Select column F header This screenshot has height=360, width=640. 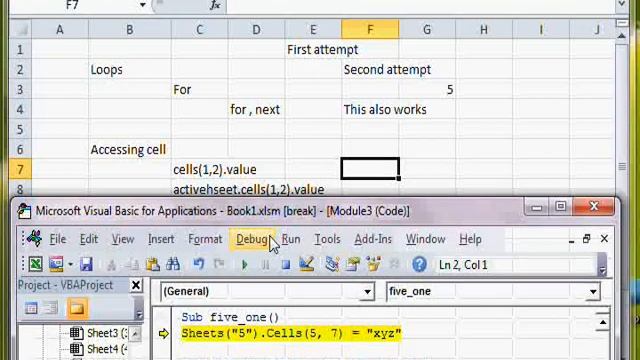[x=370, y=29]
